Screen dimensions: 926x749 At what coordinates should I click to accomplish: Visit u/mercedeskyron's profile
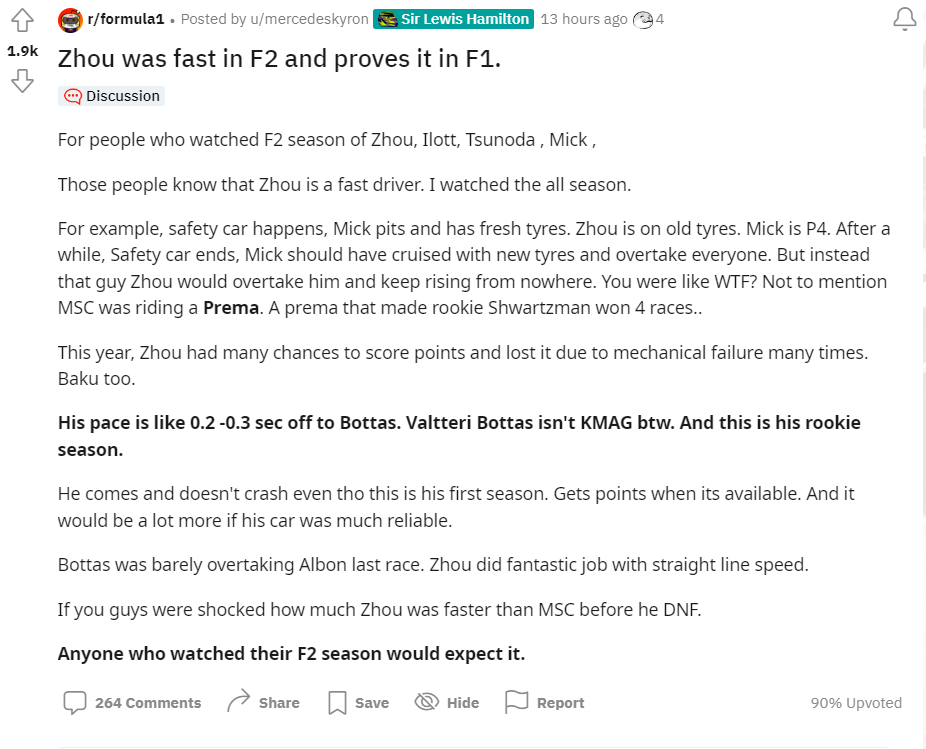pos(309,19)
